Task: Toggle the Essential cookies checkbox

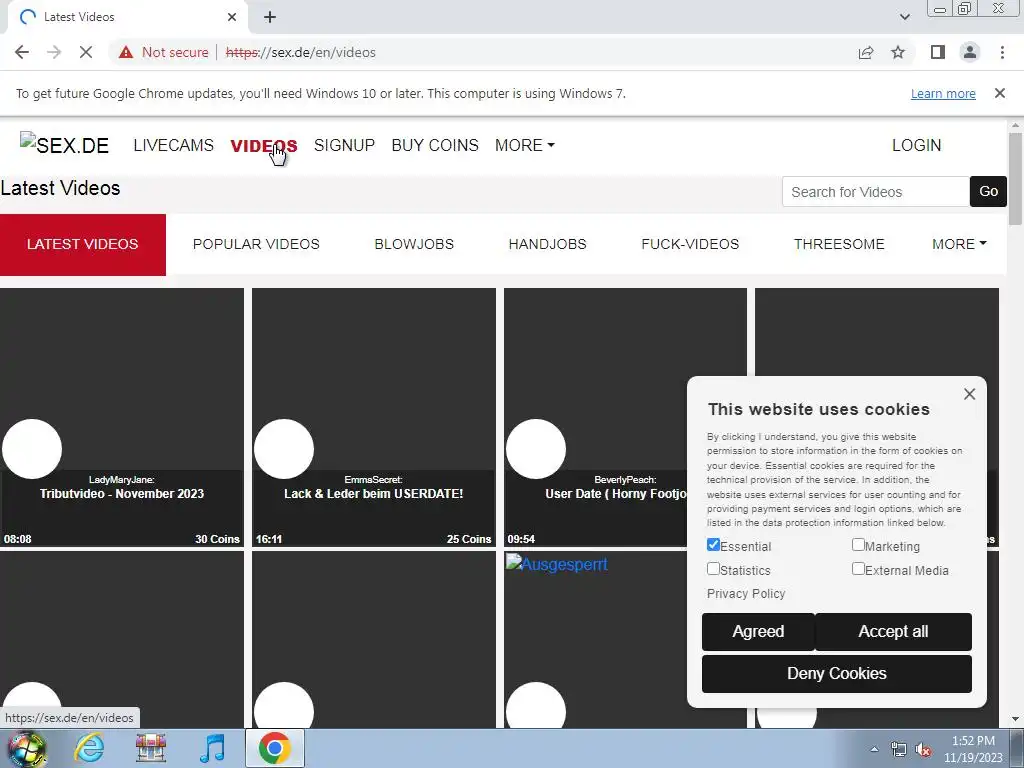Action: [713, 545]
